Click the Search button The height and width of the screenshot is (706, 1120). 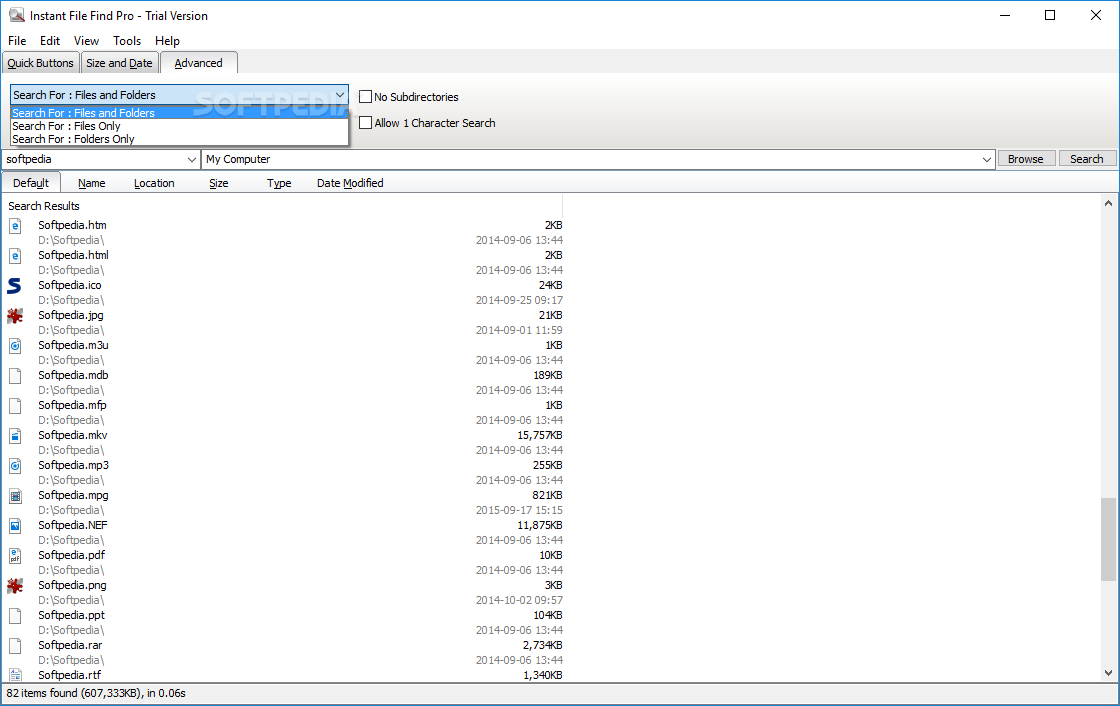click(x=1087, y=159)
